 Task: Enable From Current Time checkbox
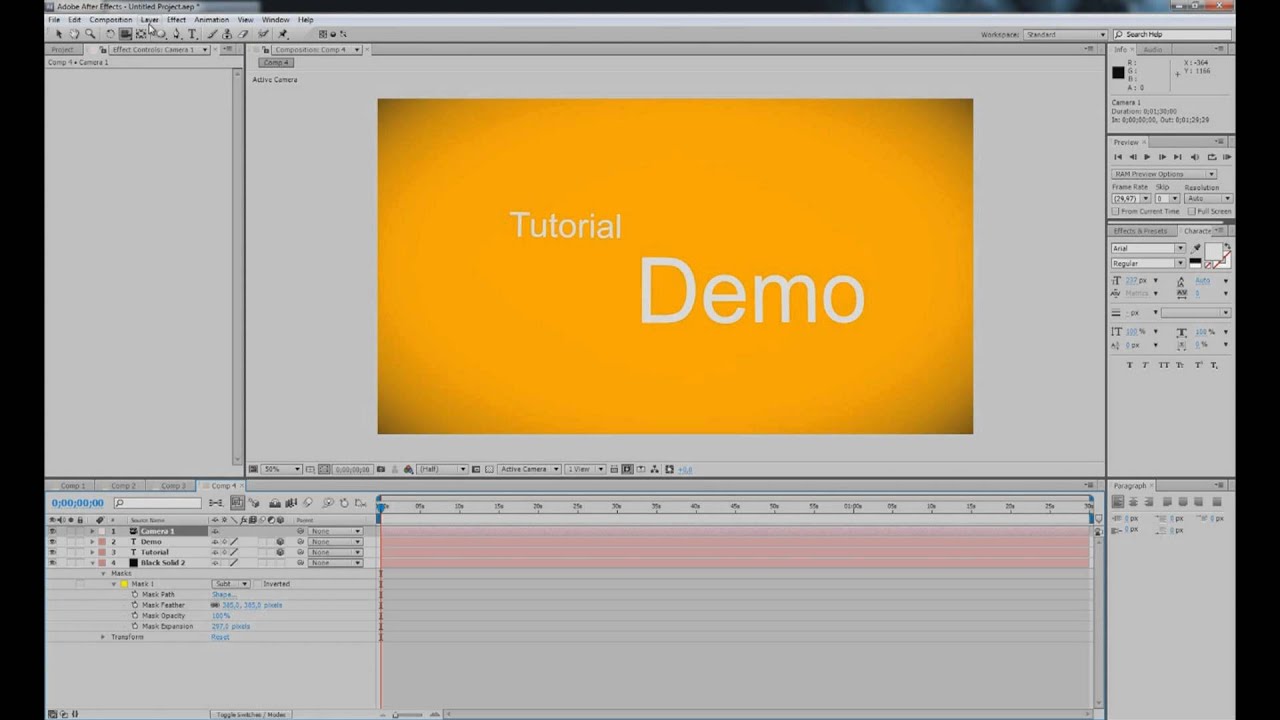(1116, 211)
